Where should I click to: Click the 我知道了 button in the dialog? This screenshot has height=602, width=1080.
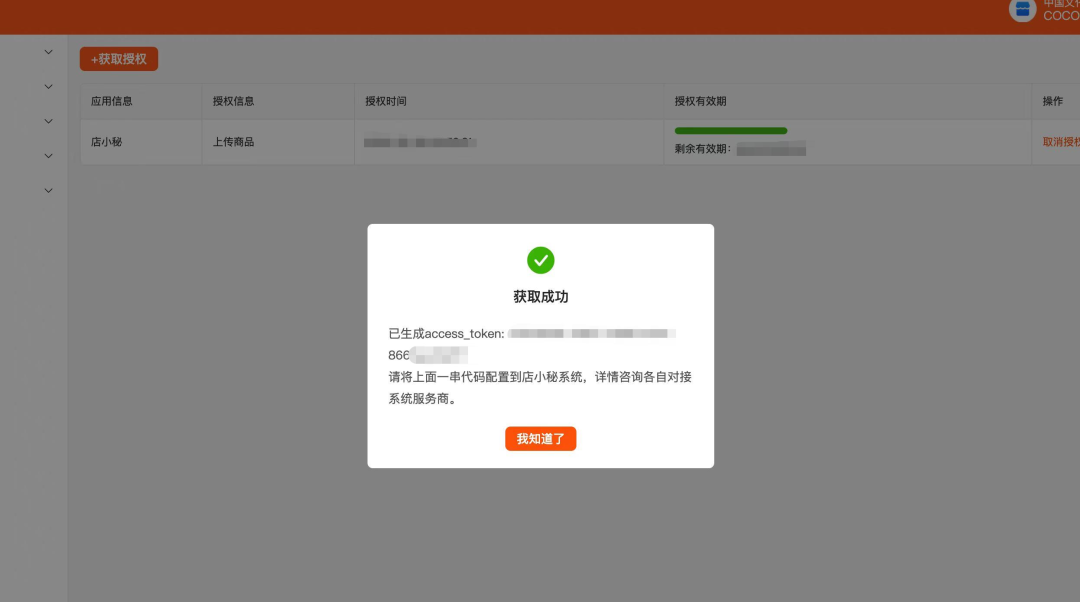click(540, 438)
